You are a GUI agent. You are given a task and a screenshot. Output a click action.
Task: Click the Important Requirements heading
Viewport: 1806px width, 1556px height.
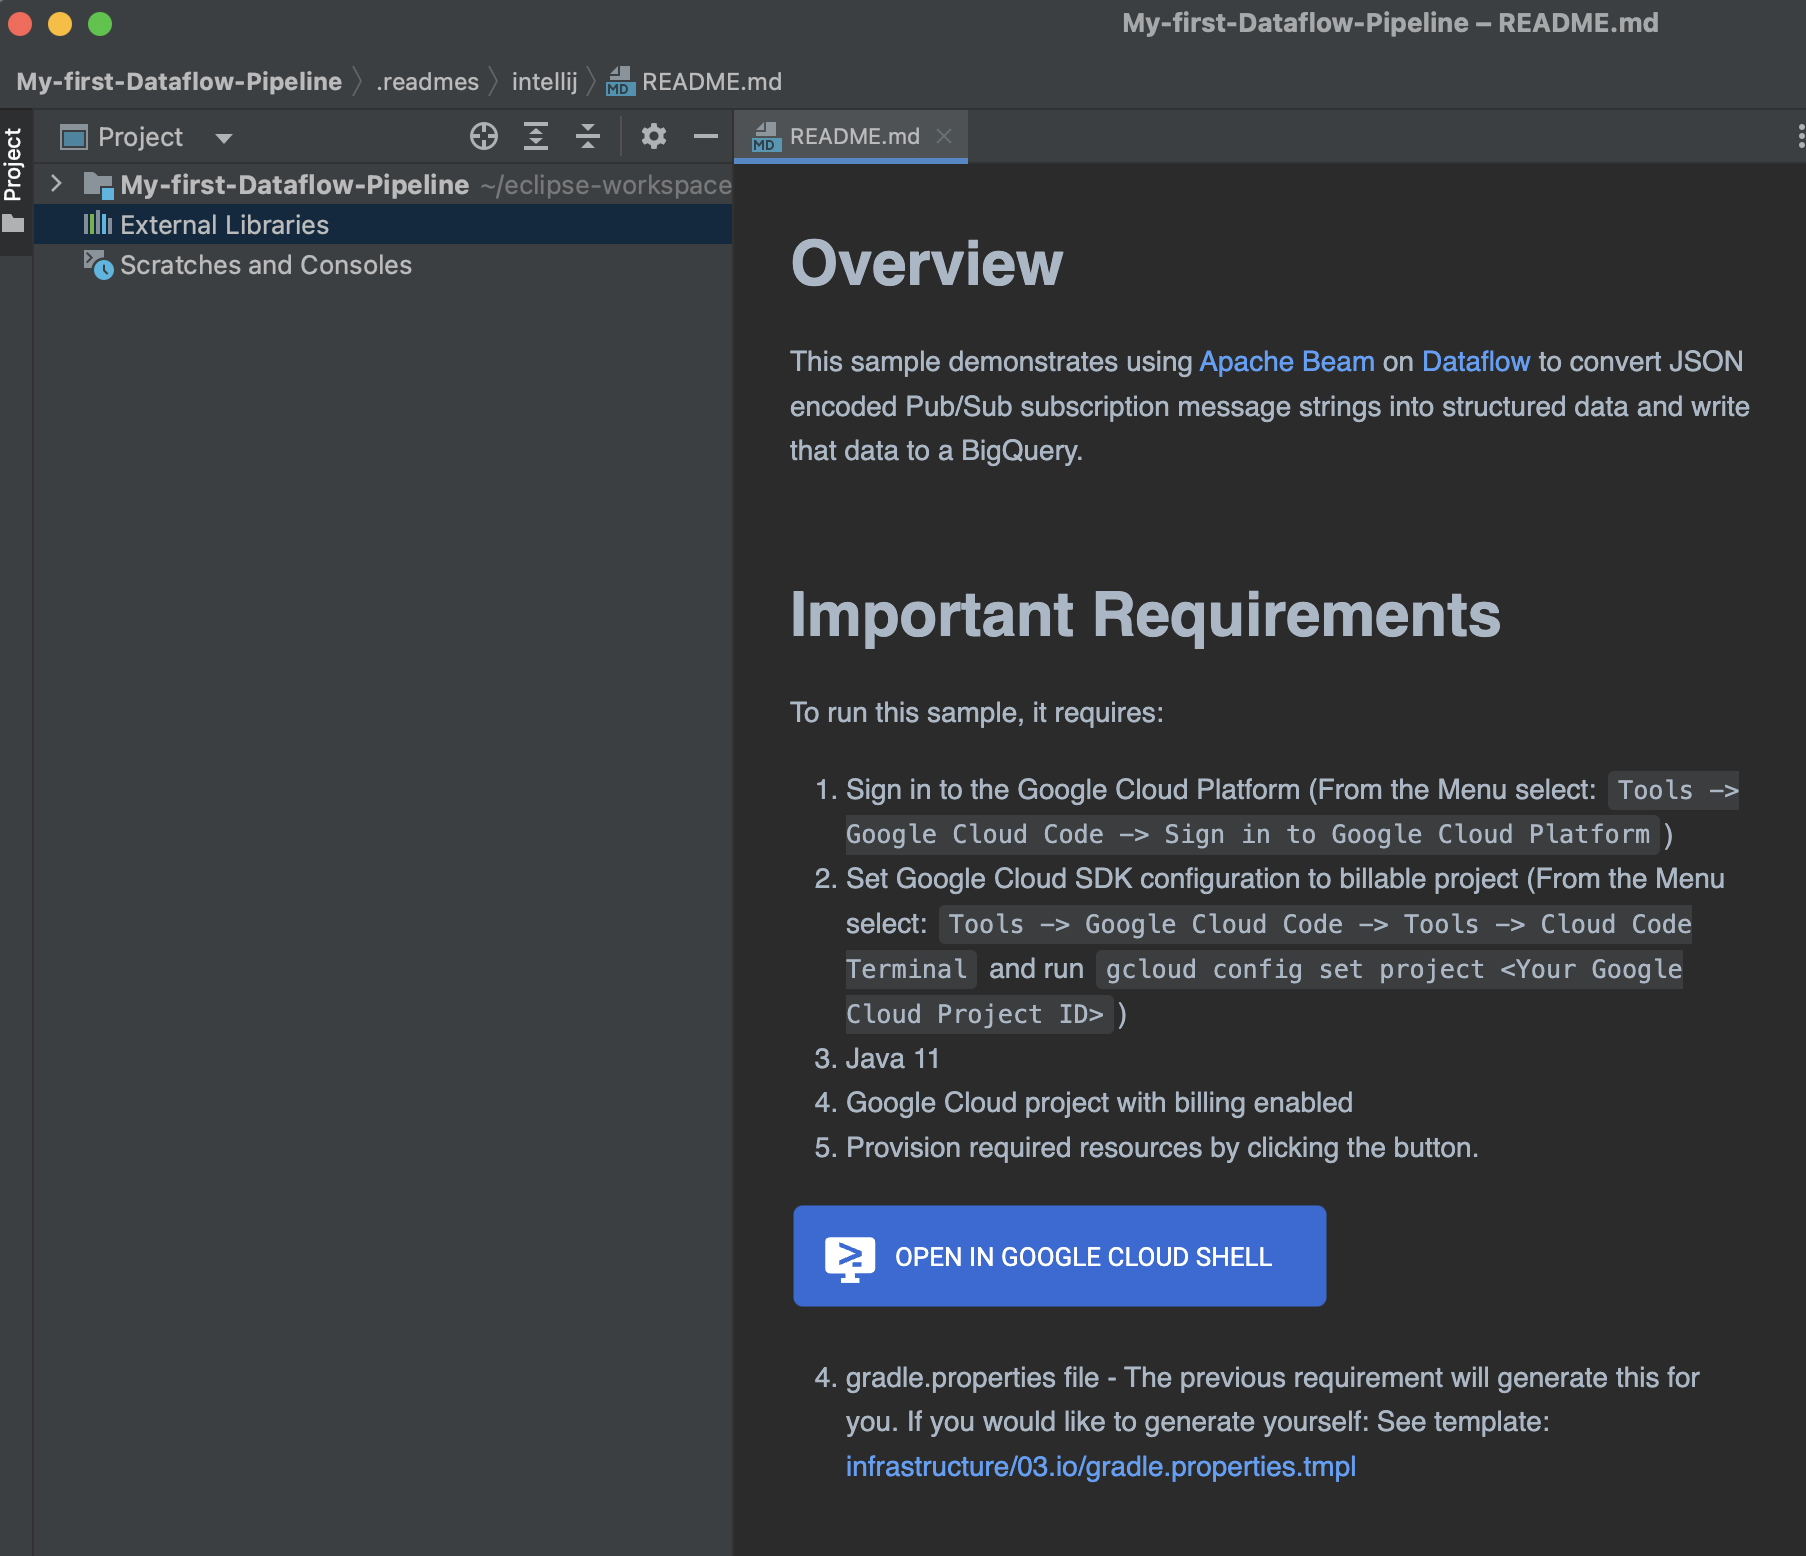coord(1145,614)
